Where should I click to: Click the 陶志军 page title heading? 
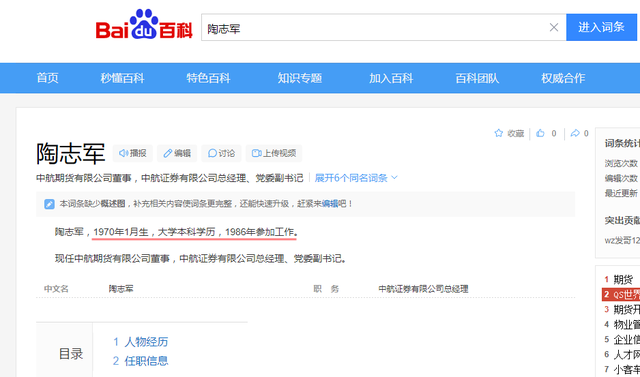pyautogui.click(x=71, y=153)
